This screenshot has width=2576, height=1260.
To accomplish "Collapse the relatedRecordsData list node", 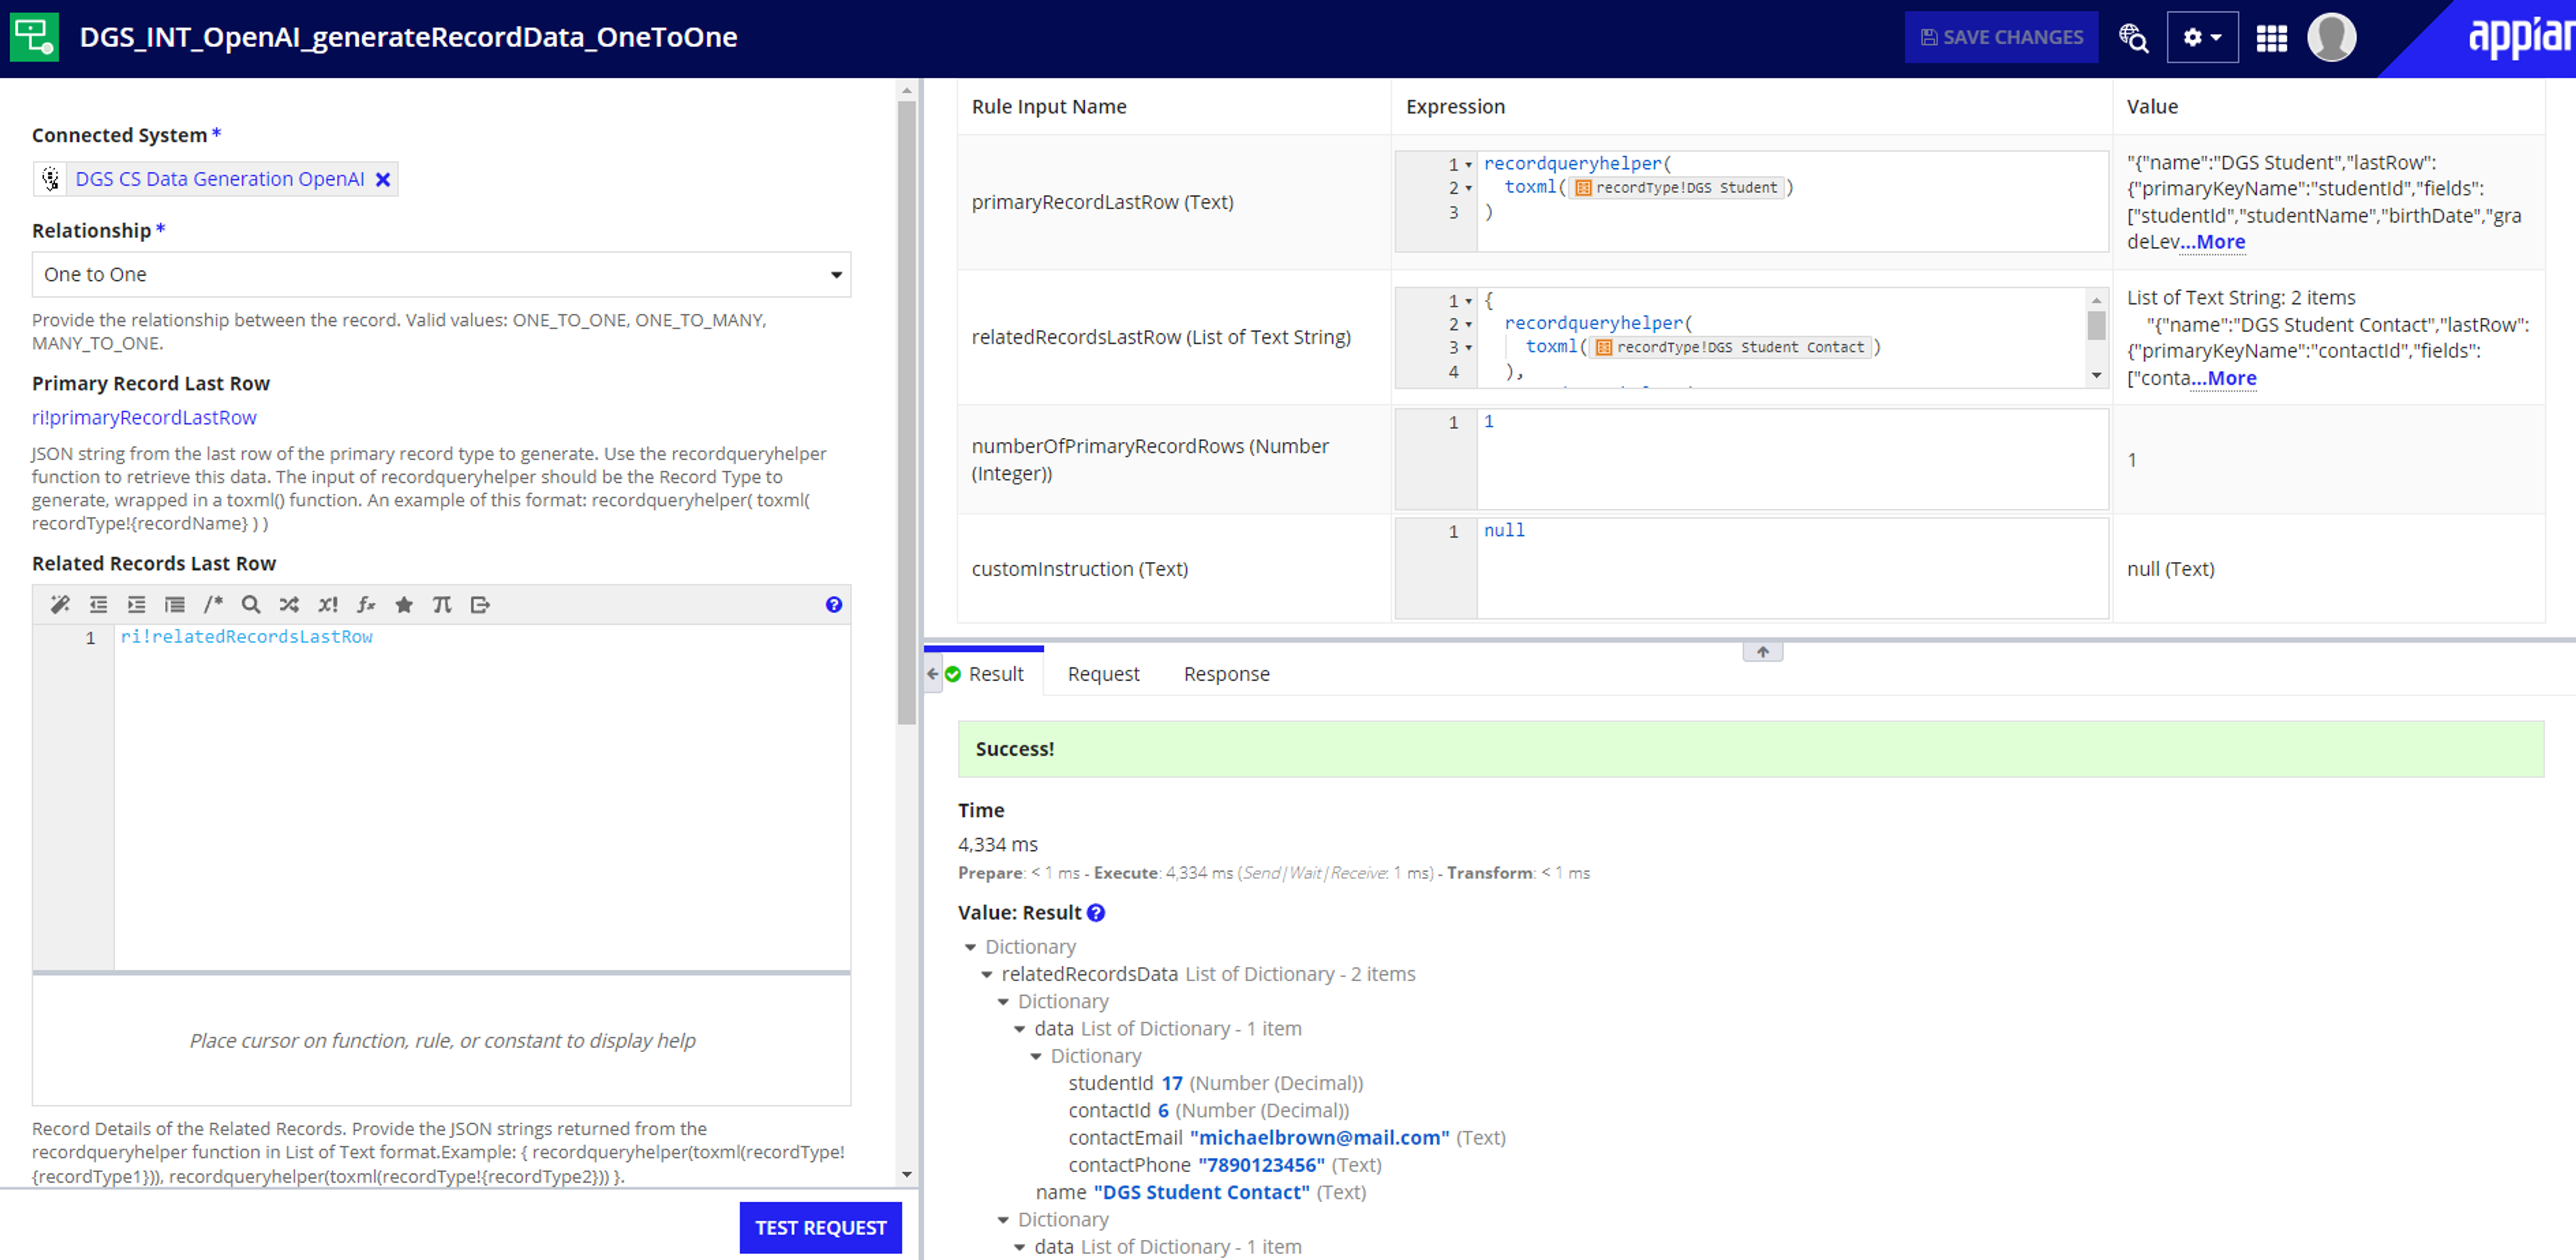I will [x=987, y=973].
